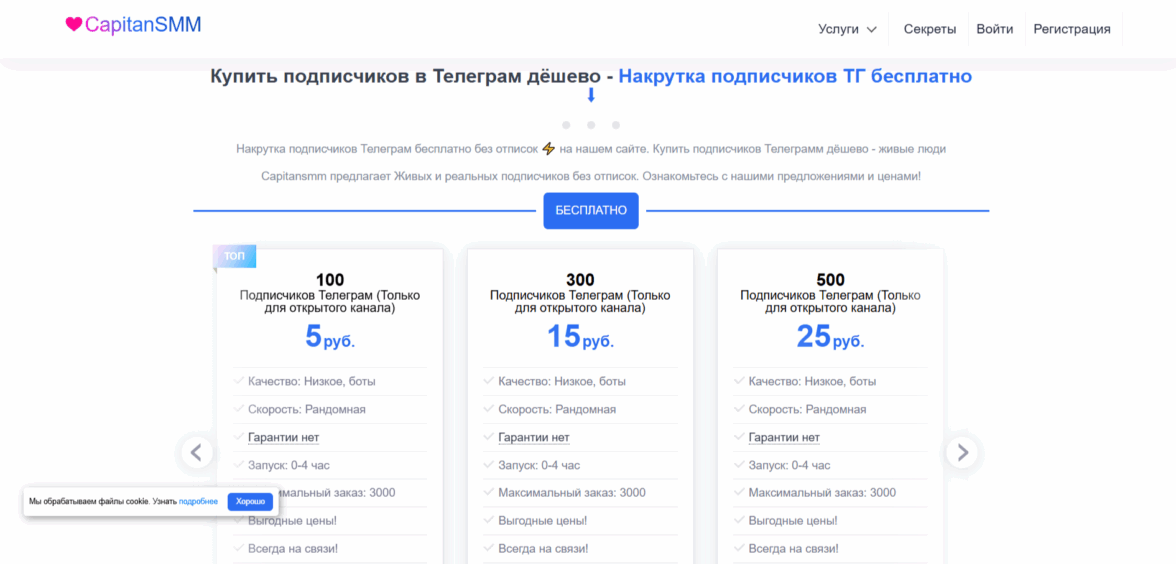This screenshot has width=1176, height=564.
Task: Select the middle carousel dot indicator
Action: tap(591, 125)
